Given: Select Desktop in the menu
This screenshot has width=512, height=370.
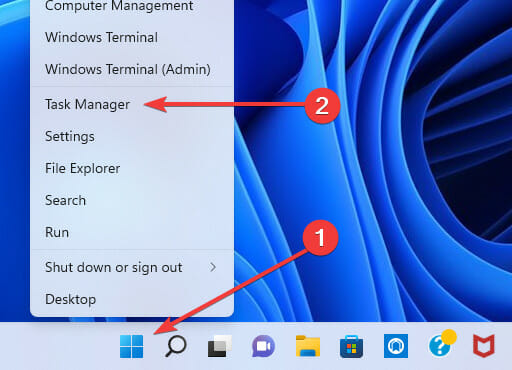Looking at the screenshot, I should (x=132, y=299).
